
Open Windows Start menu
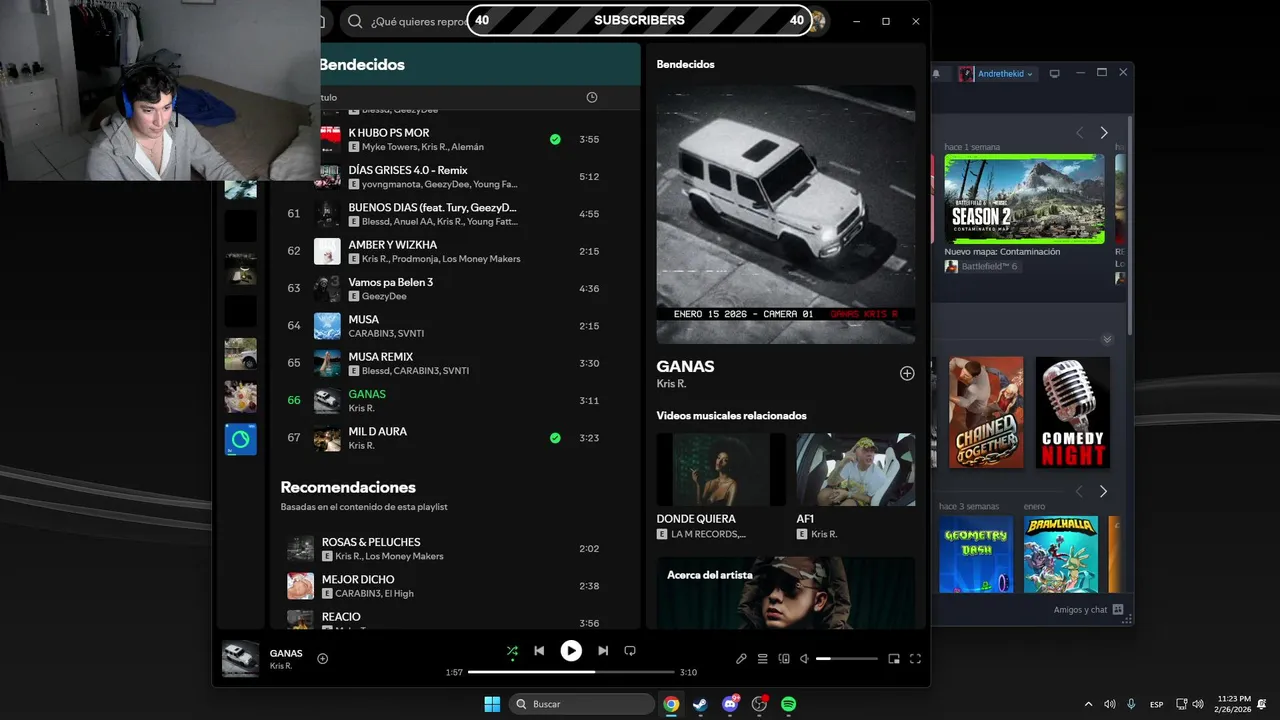[492, 704]
